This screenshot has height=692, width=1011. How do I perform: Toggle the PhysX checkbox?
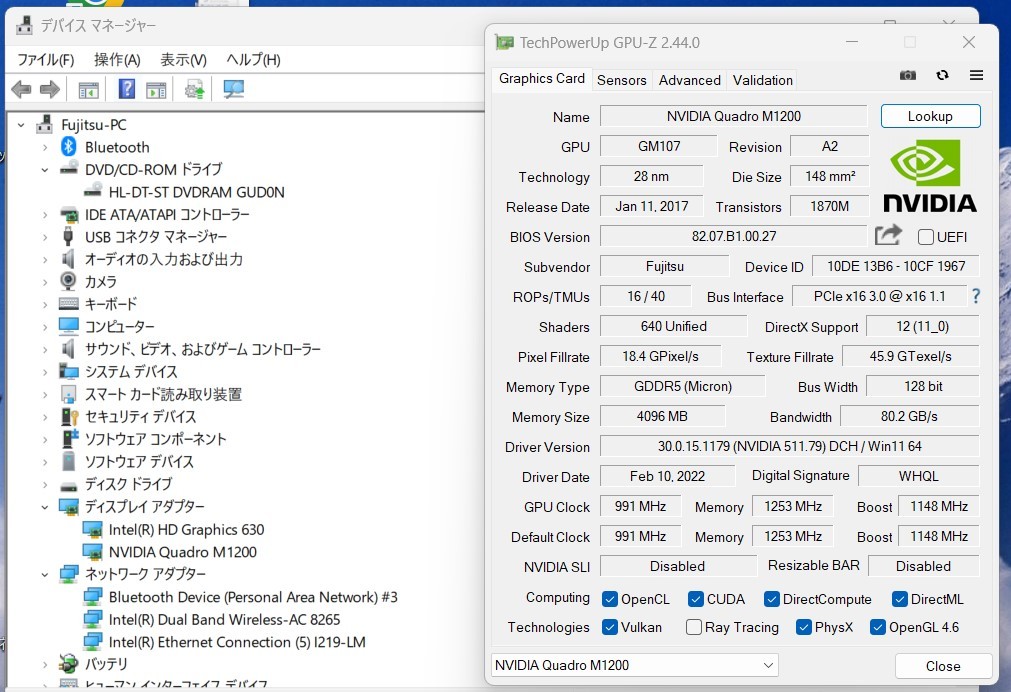tap(803, 627)
